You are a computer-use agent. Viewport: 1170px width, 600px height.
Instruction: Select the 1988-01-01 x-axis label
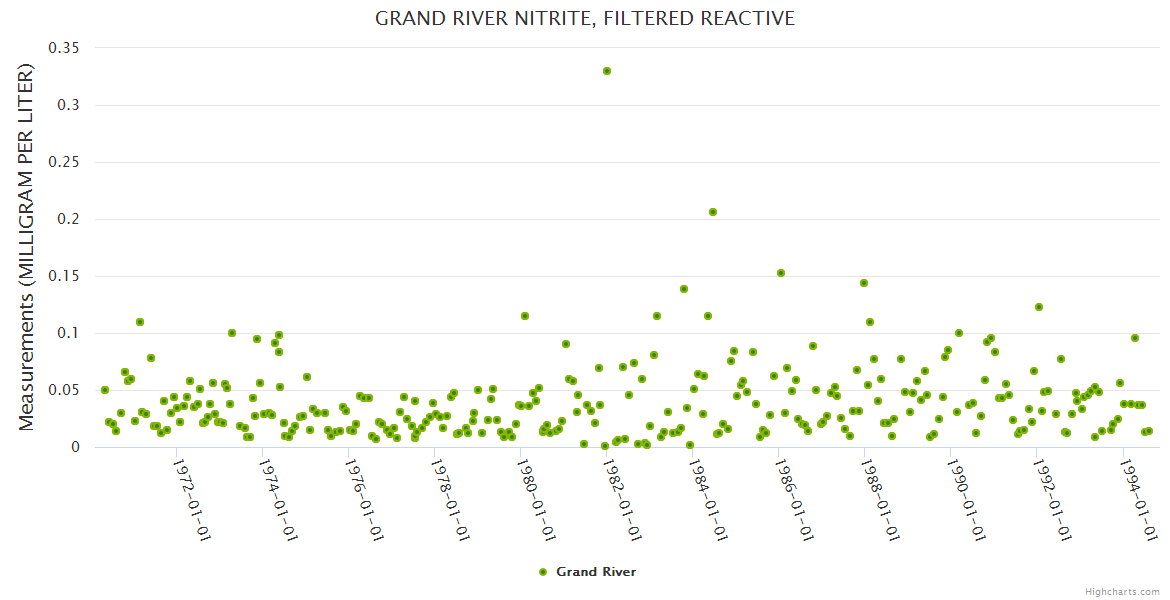tap(880, 500)
